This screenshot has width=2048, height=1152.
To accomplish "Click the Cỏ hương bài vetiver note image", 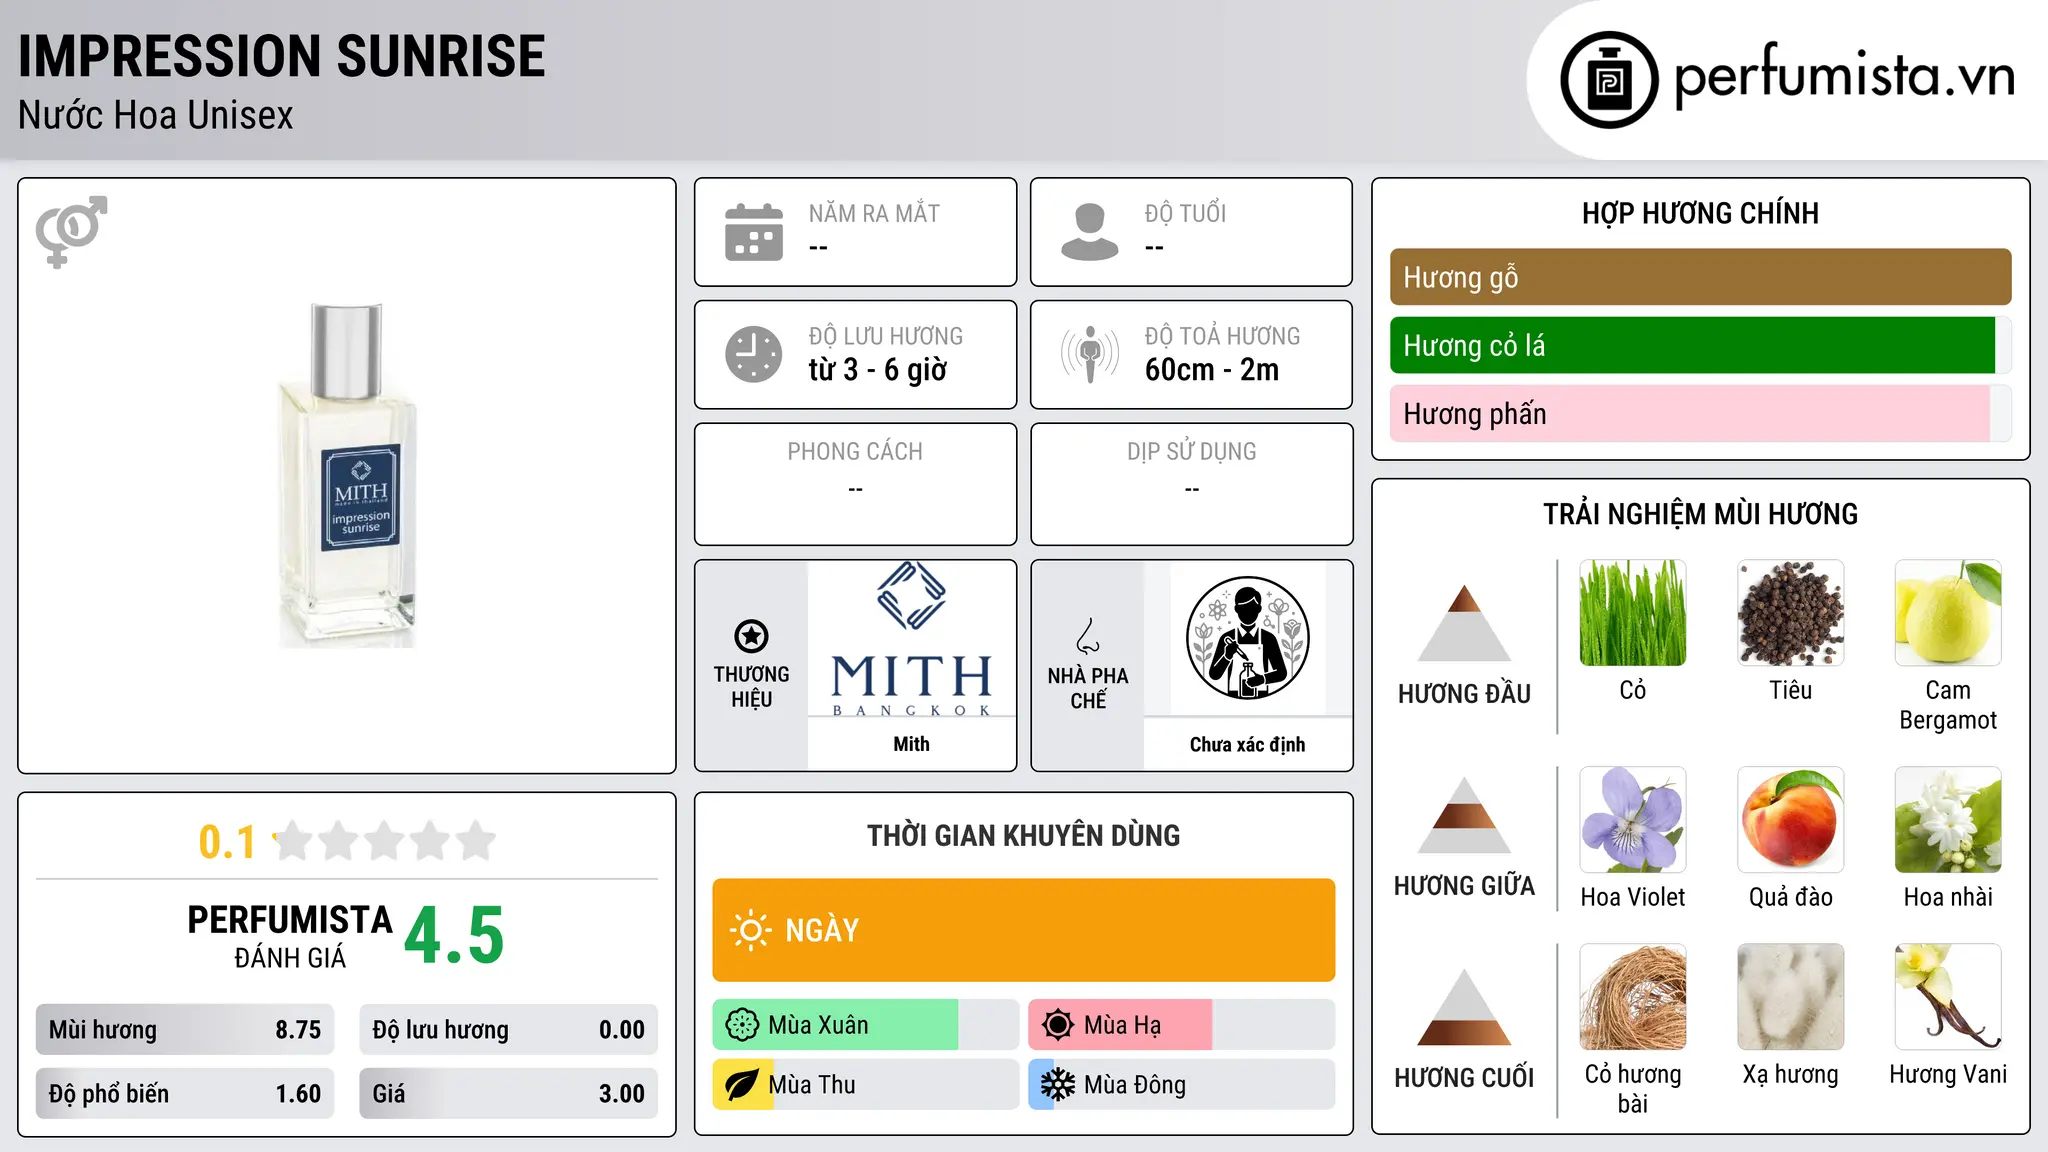I will (1633, 997).
